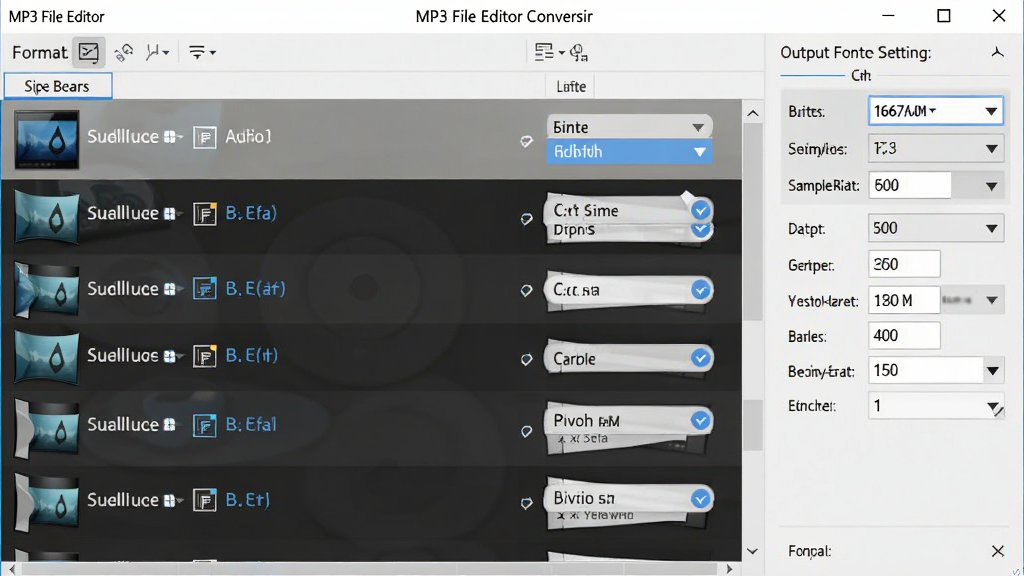Click the grid icon after Suellluce in B. E(af) row

(170, 289)
